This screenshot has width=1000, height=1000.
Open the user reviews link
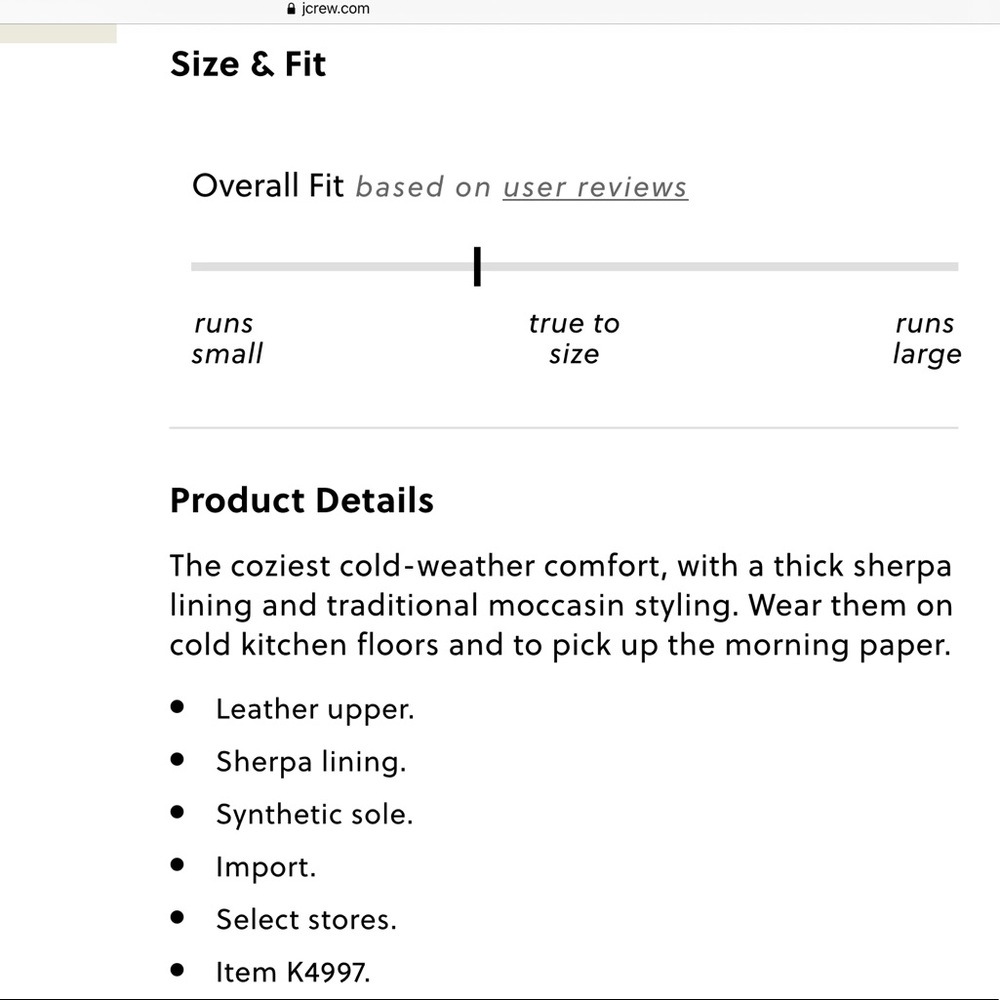[x=595, y=187]
